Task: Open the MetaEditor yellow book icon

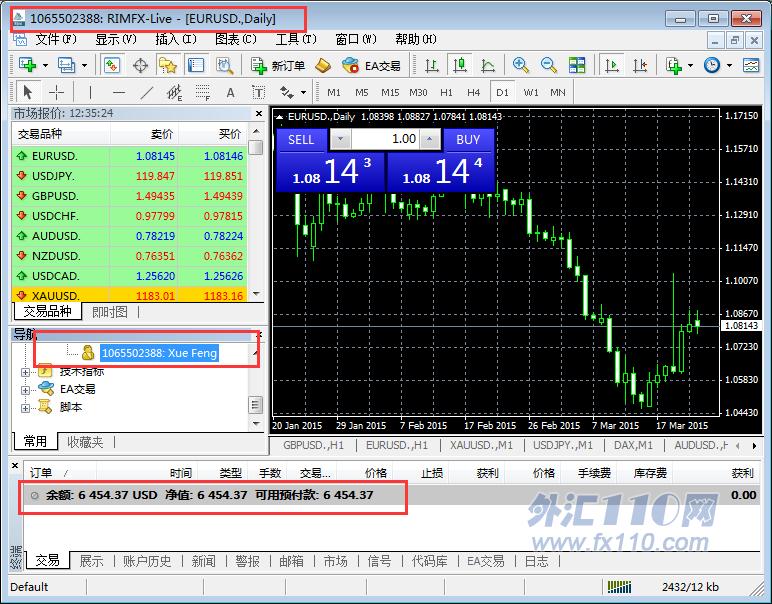Action: tap(323, 65)
